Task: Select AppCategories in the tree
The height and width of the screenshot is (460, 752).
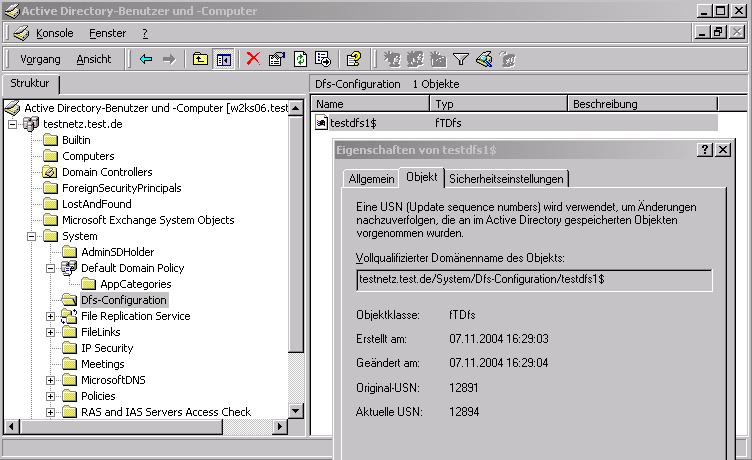Action: click(x=136, y=284)
